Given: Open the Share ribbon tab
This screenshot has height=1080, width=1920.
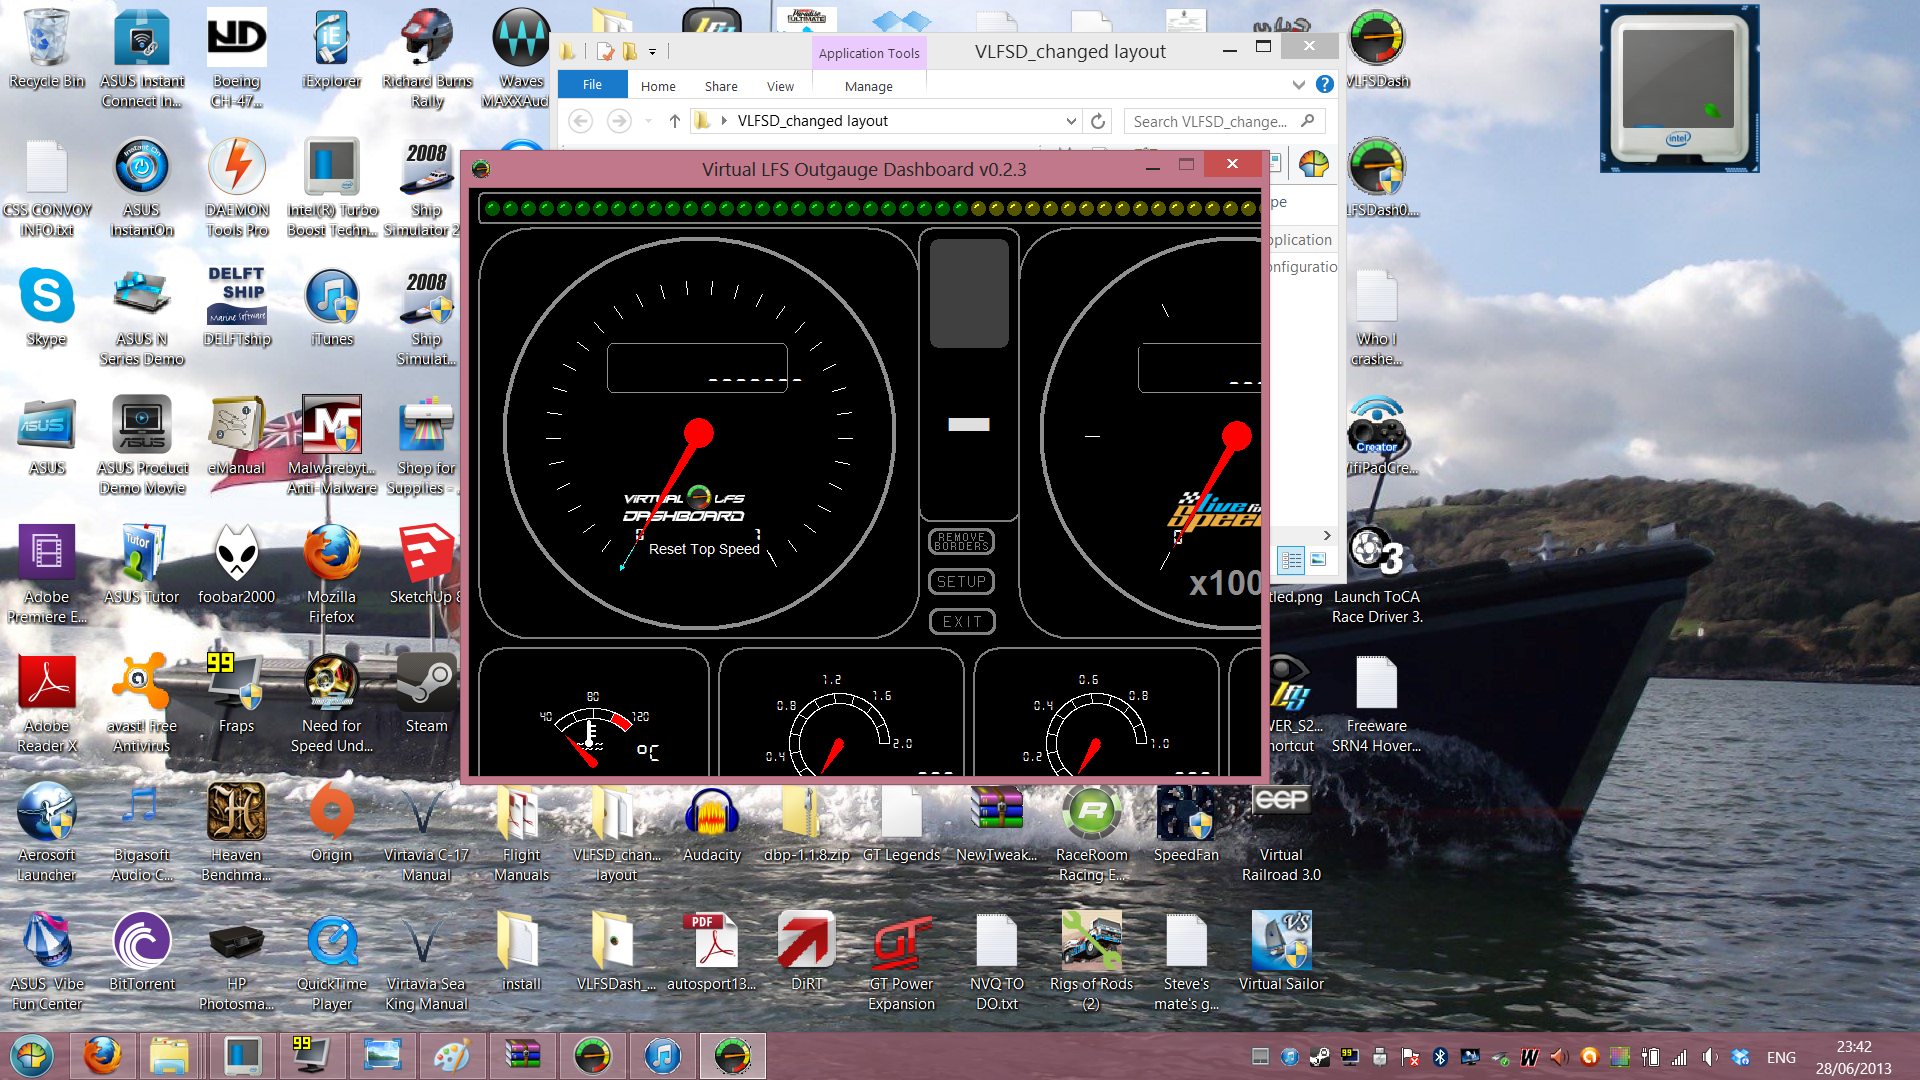Looking at the screenshot, I should (721, 87).
